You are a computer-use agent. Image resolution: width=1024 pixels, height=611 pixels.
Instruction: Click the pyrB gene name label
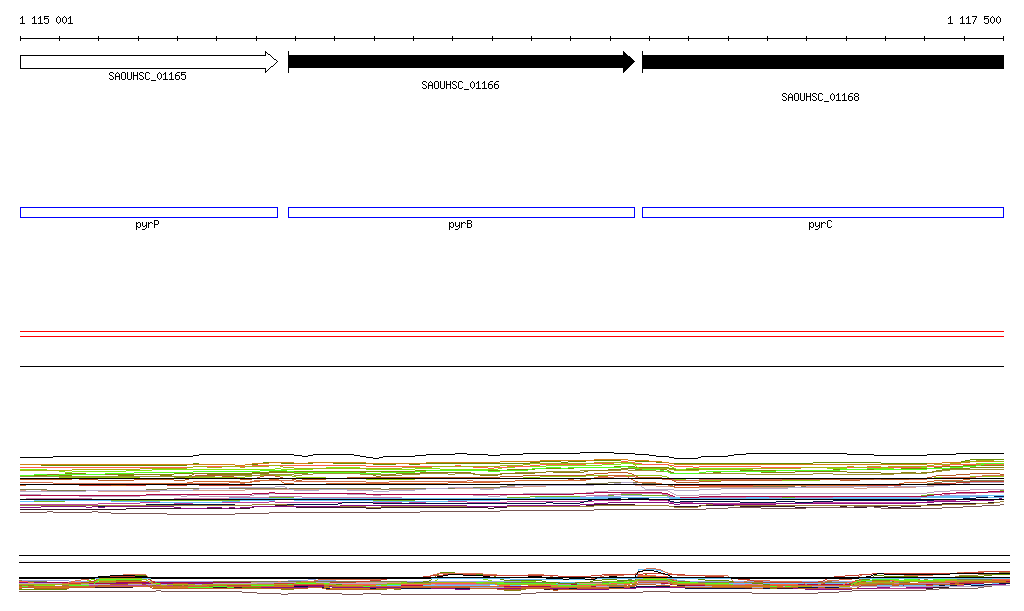click(x=460, y=225)
